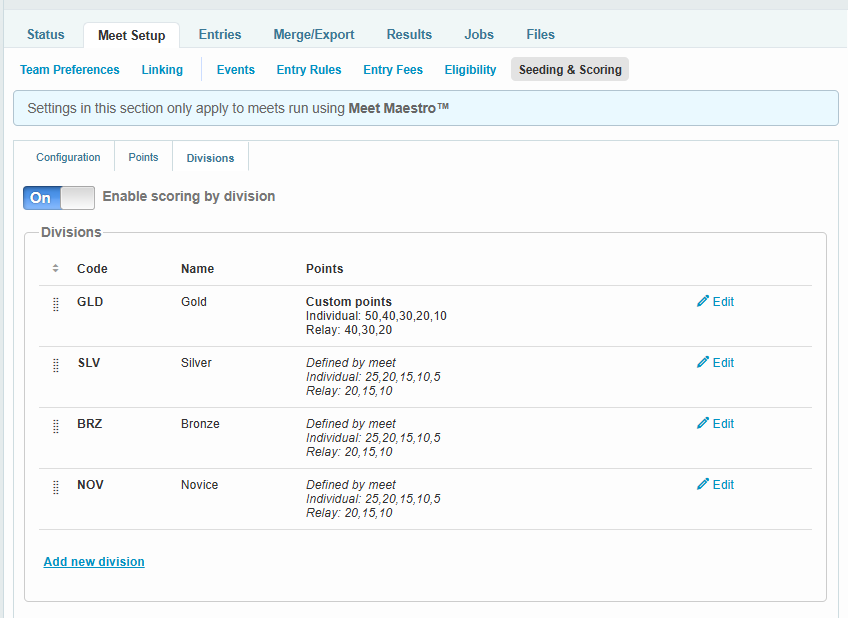Select the Points sub-tab

tap(143, 158)
